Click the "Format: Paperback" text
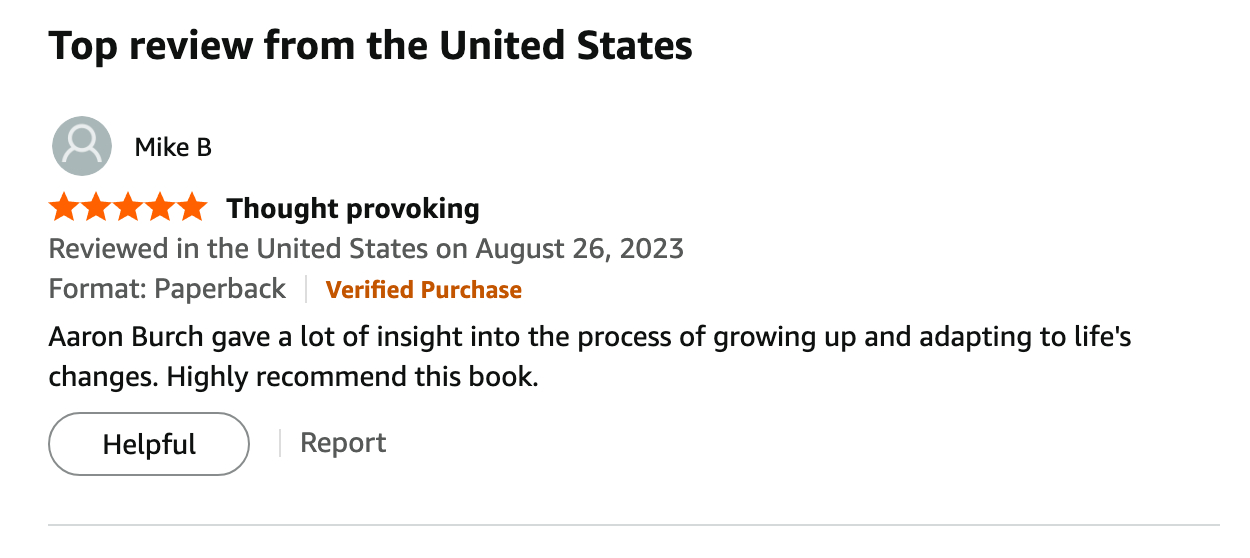Viewport: 1250px width, 558px height. click(167, 290)
